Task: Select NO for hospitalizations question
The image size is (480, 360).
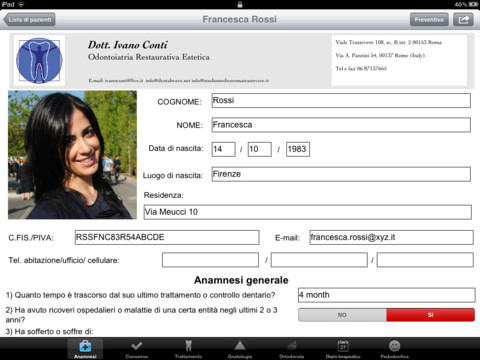Action: (342, 315)
